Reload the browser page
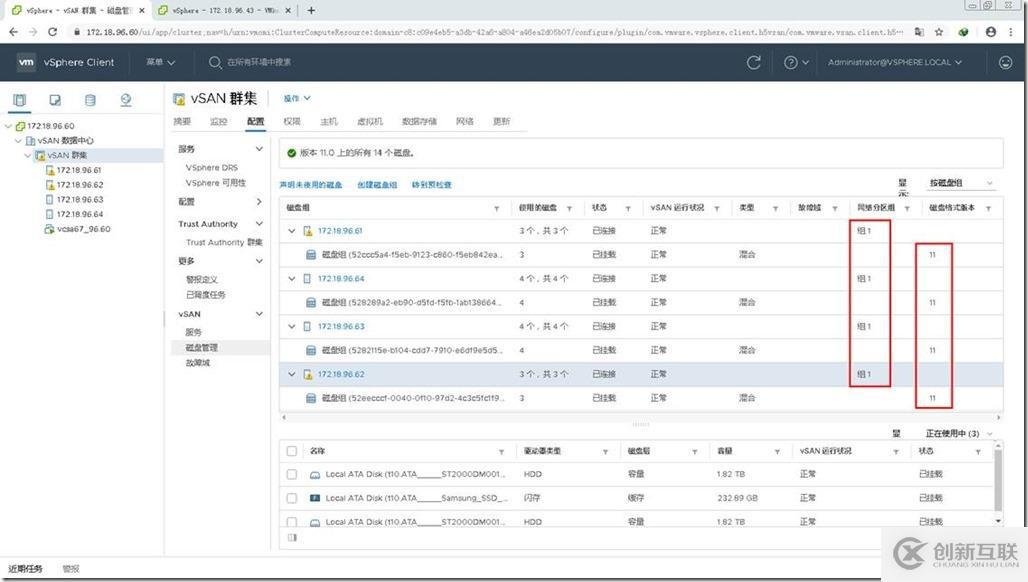1028x582 pixels. point(52,31)
